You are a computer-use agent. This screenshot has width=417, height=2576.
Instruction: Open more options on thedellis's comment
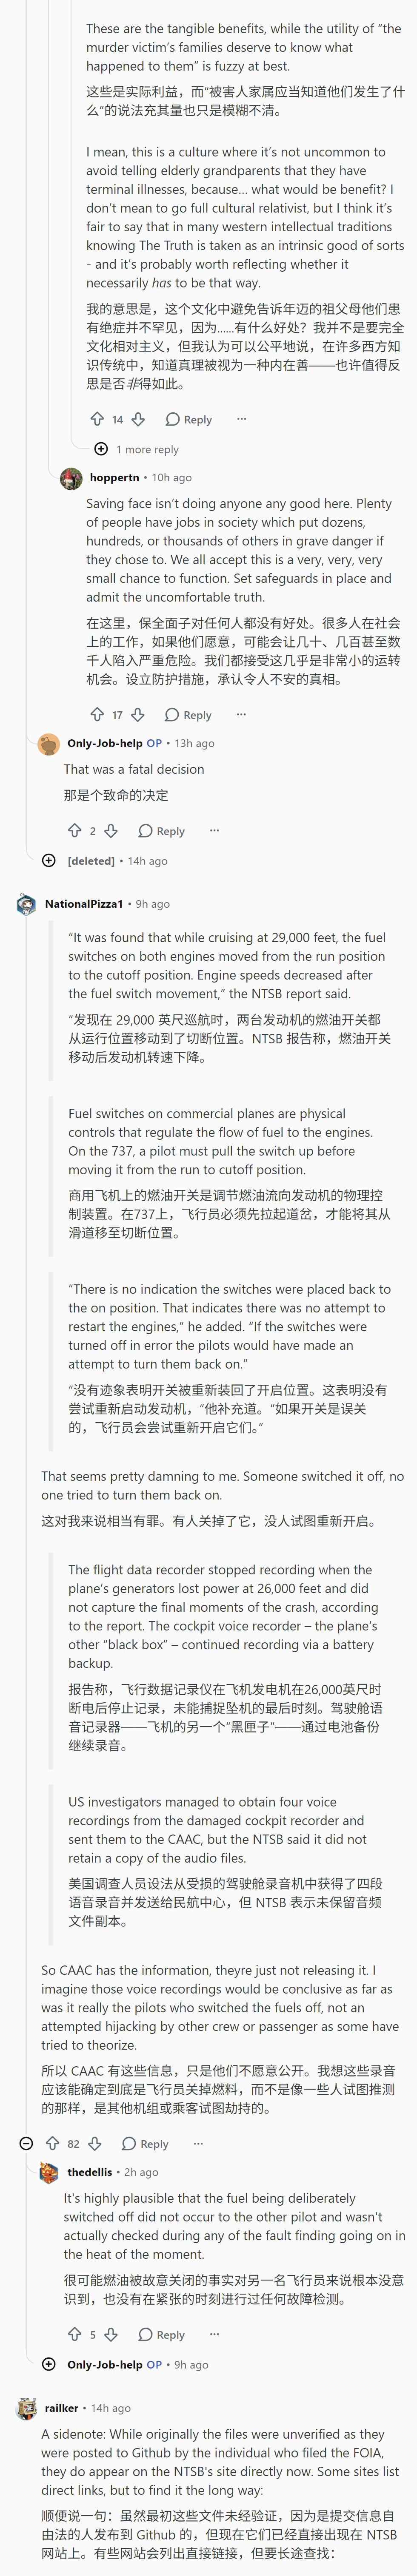[214, 2334]
